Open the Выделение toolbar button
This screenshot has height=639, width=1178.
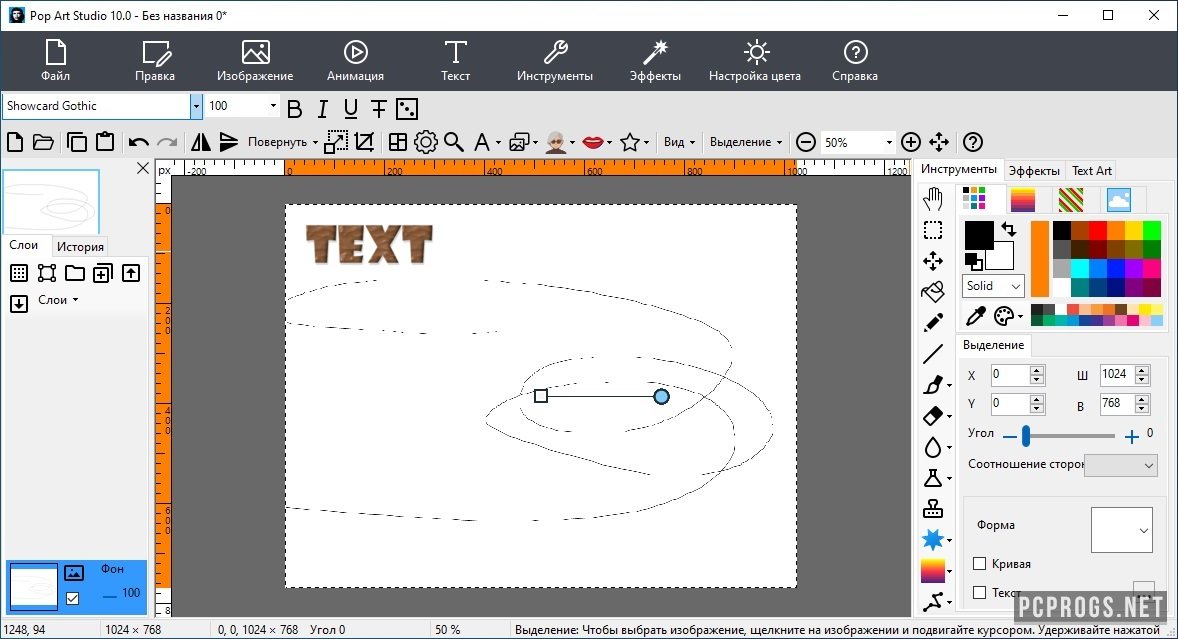pos(745,142)
